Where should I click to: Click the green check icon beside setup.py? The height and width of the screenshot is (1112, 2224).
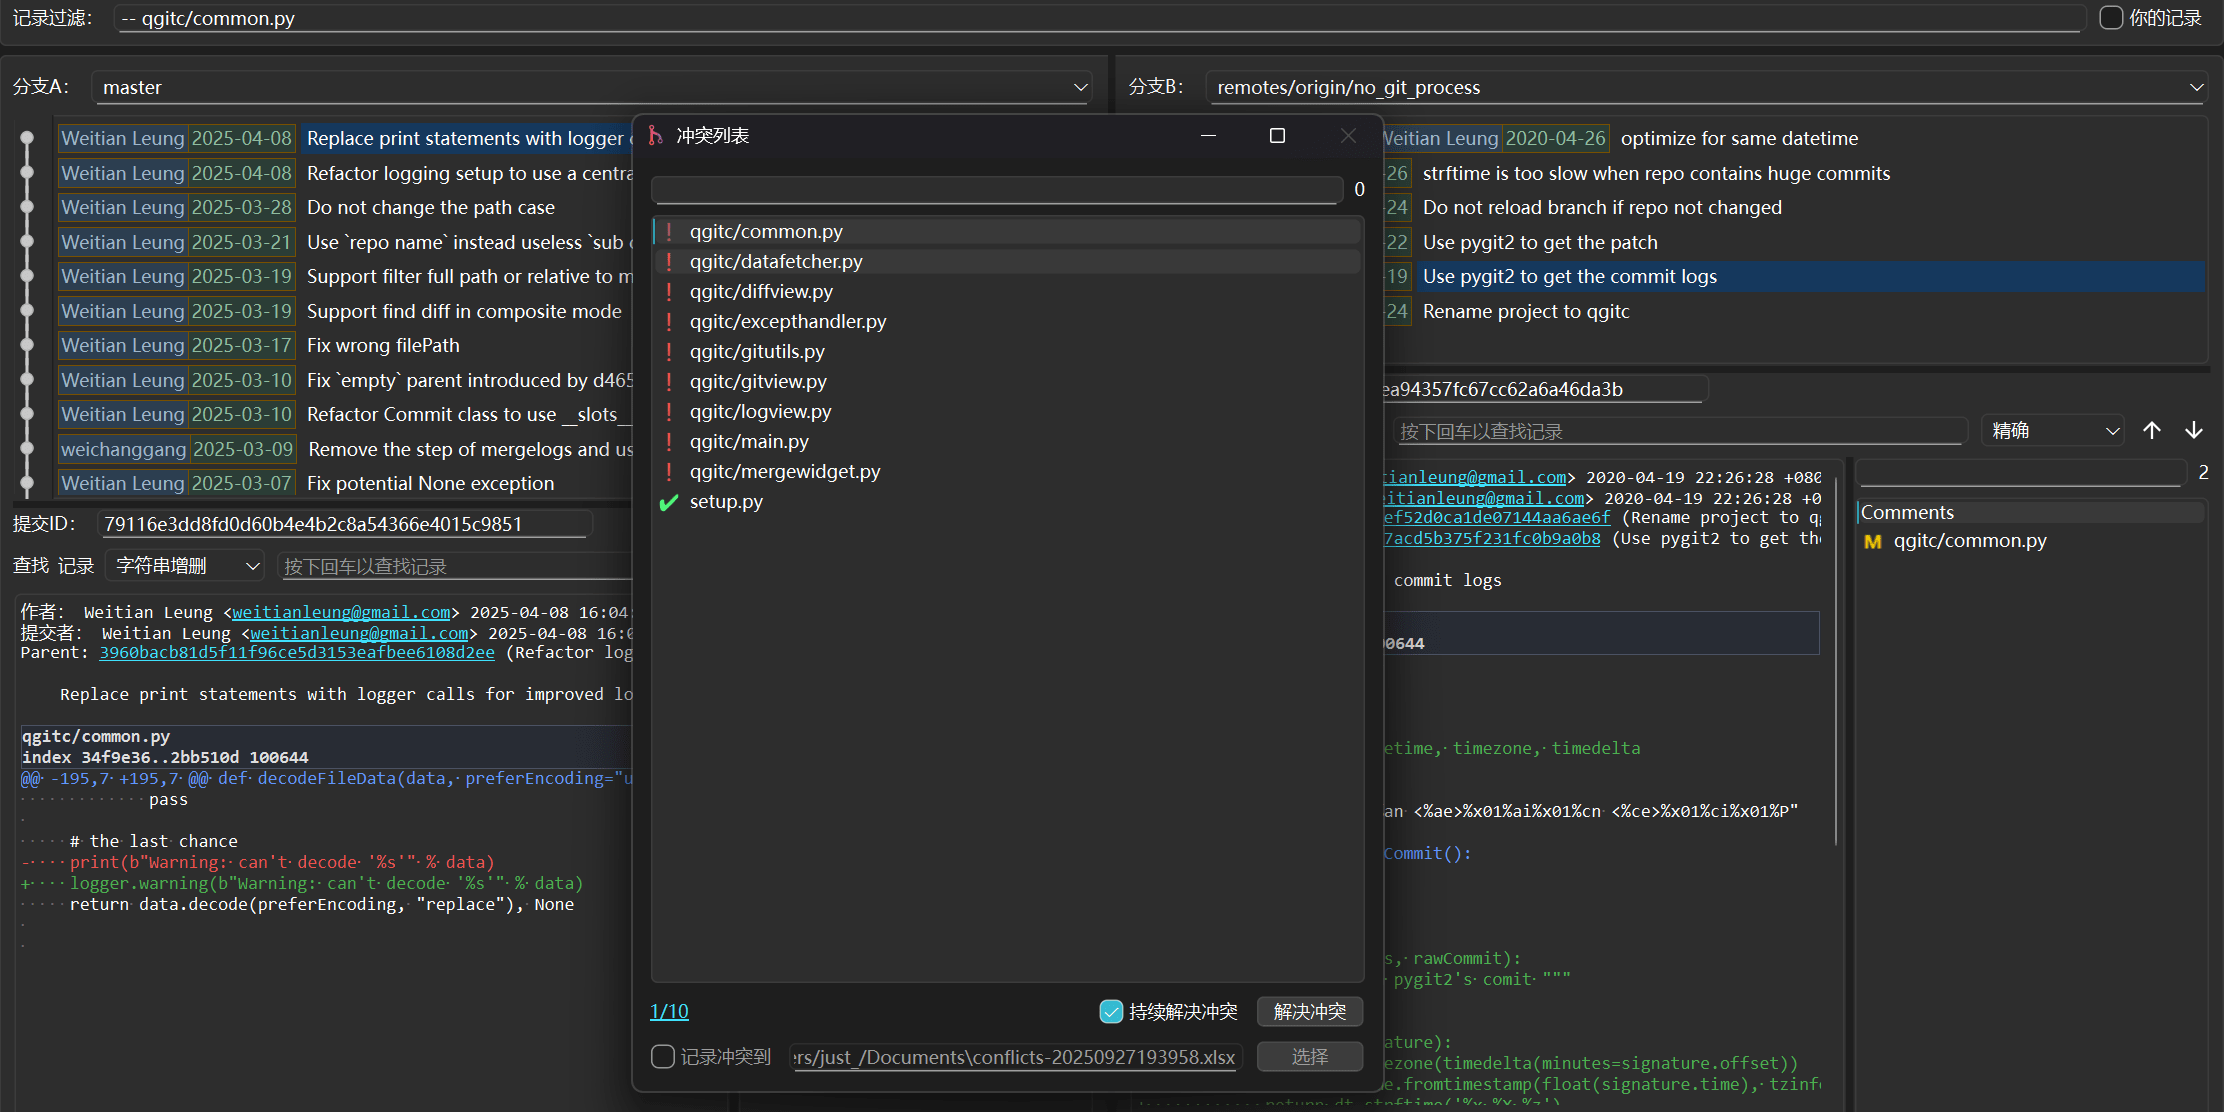[x=668, y=502]
